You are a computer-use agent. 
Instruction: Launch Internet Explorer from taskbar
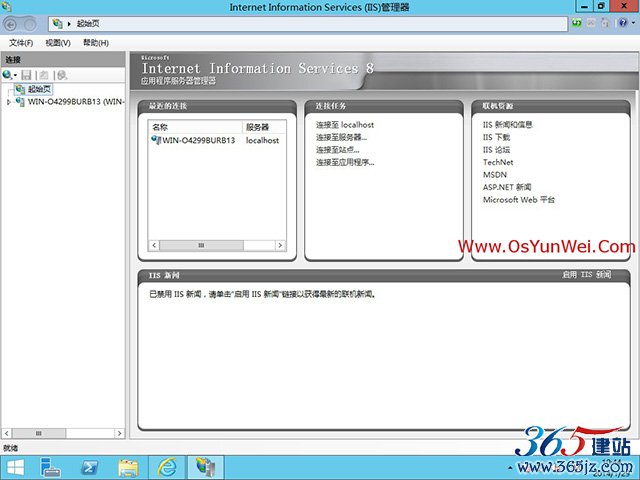pyautogui.click(x=167, y=467)
